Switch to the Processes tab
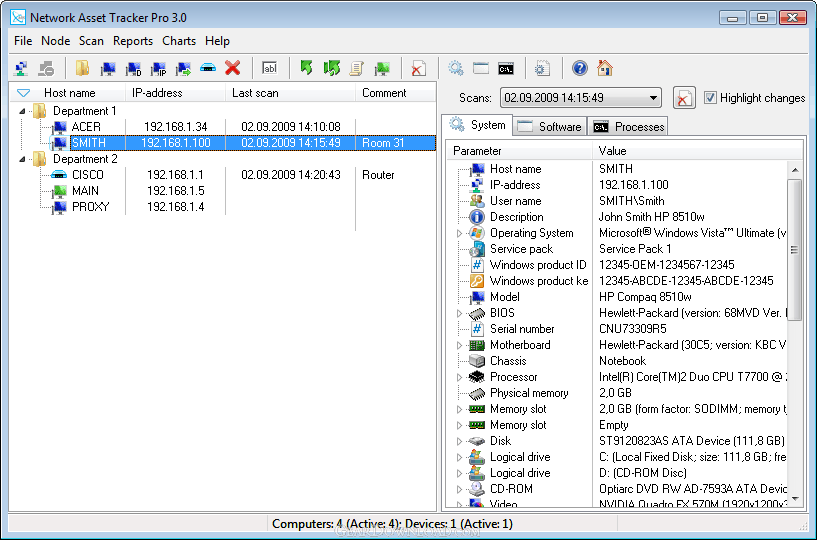The width and height of the screenshot is (817, 540). [x=628, y=127]
